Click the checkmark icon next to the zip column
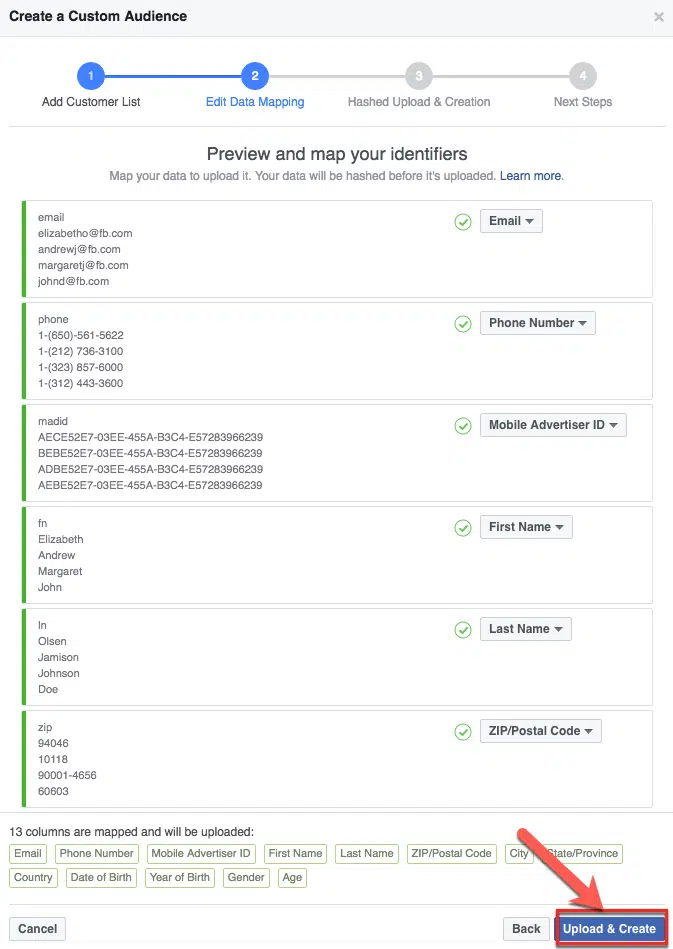This screenshot has width=673, height=949. [x=462, y=732]
